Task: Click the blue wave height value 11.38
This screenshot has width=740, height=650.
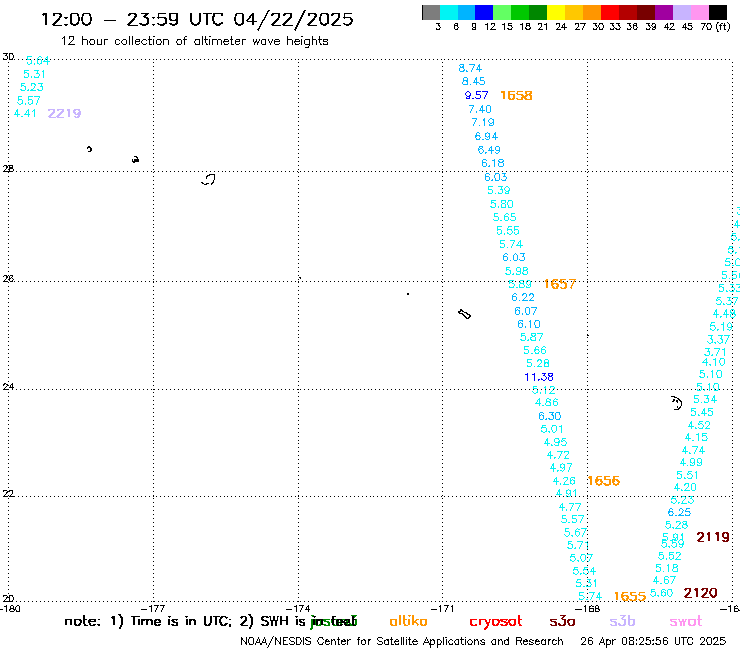Action: point(539,377)
